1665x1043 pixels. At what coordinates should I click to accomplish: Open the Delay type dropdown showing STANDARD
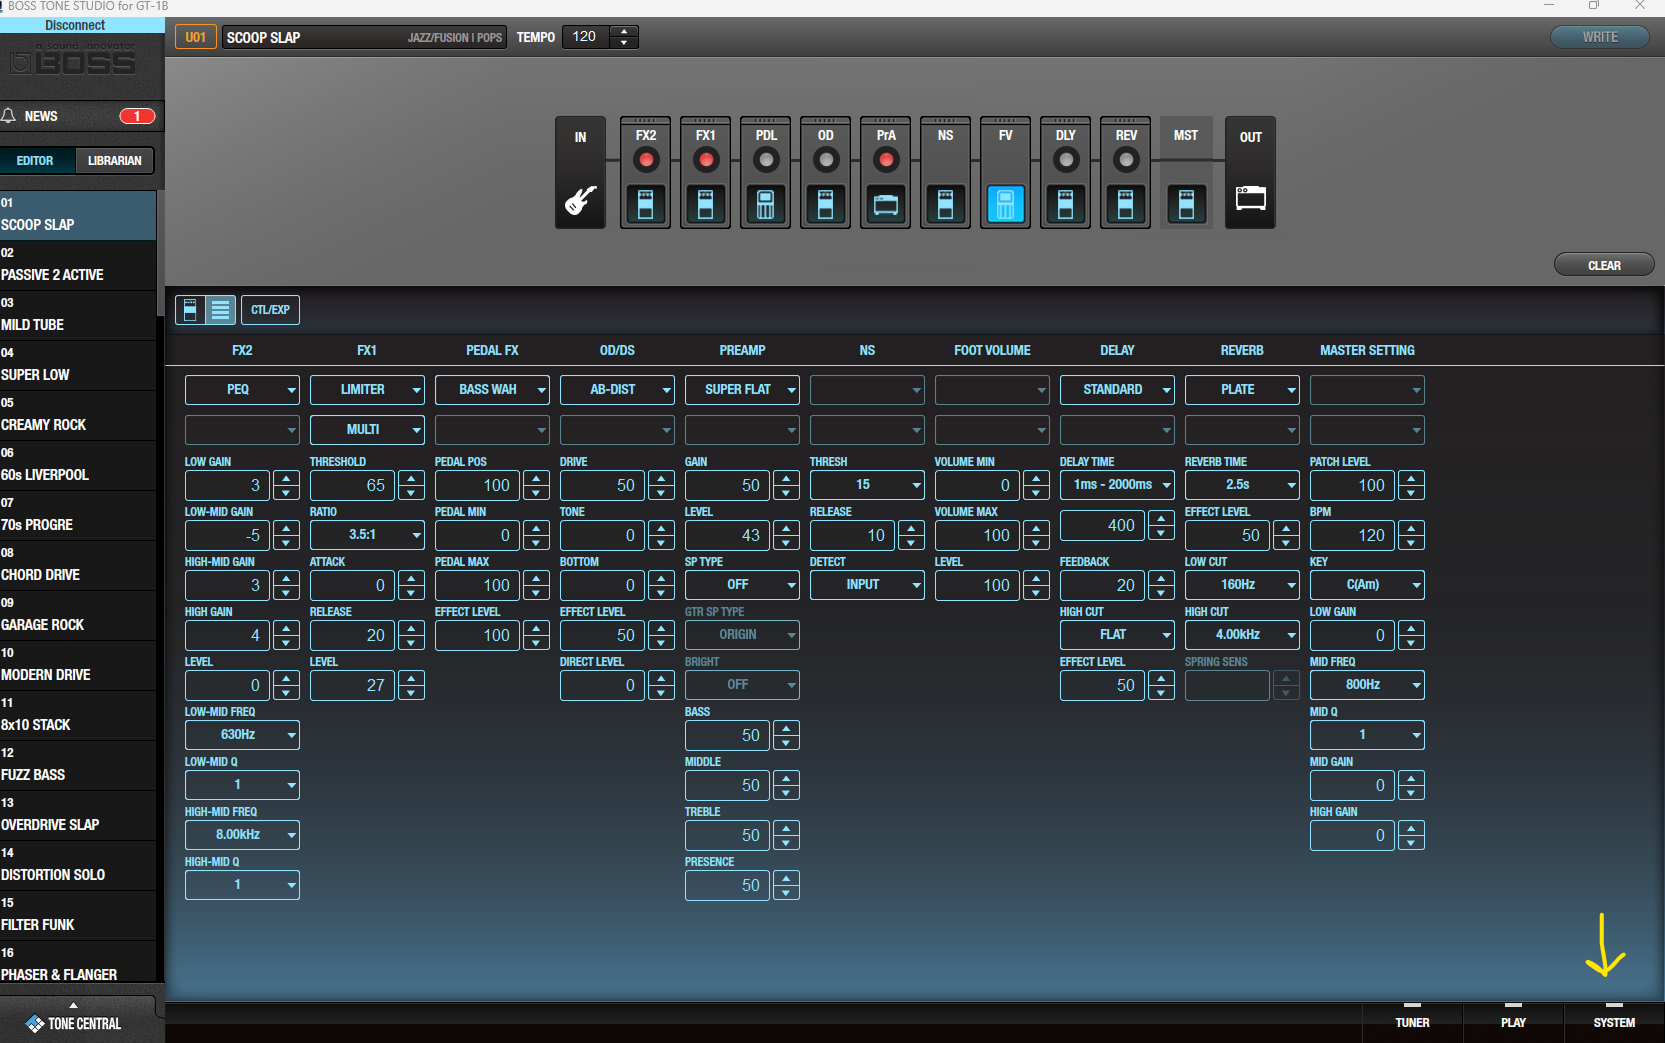tap(1117, 390)
